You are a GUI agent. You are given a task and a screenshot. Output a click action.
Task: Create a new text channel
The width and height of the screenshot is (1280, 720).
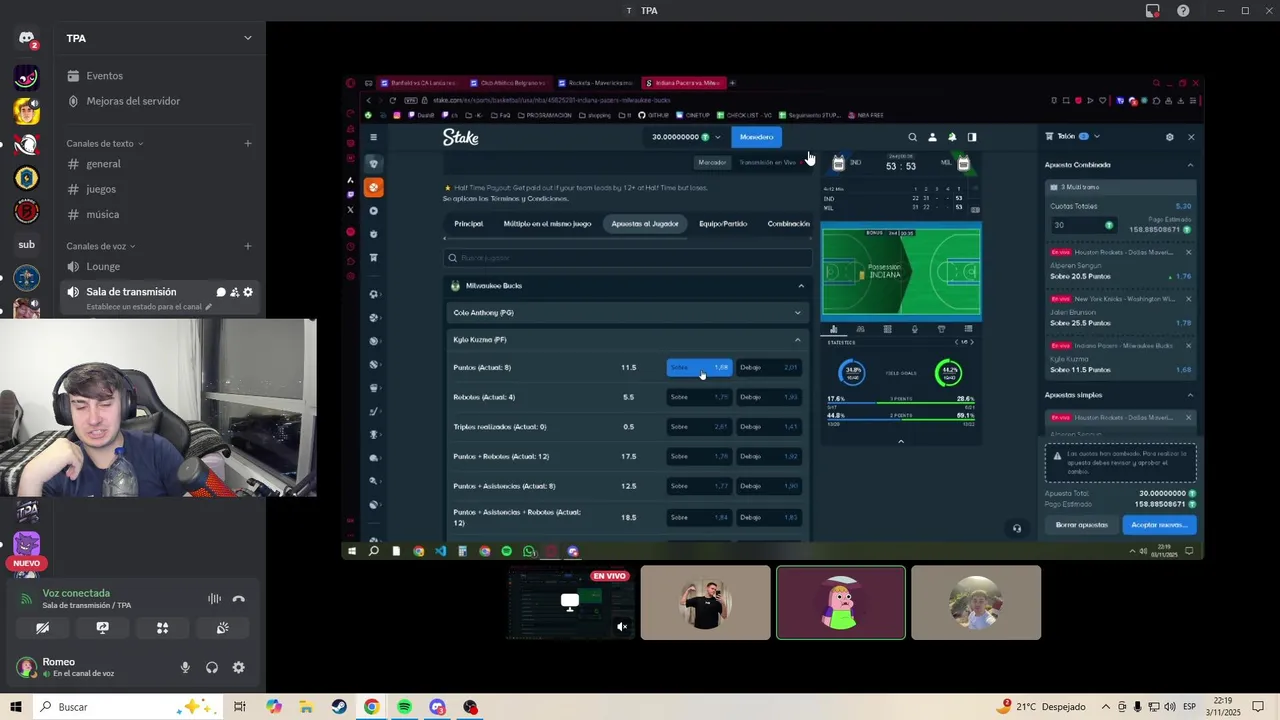[x=248, y=143]
